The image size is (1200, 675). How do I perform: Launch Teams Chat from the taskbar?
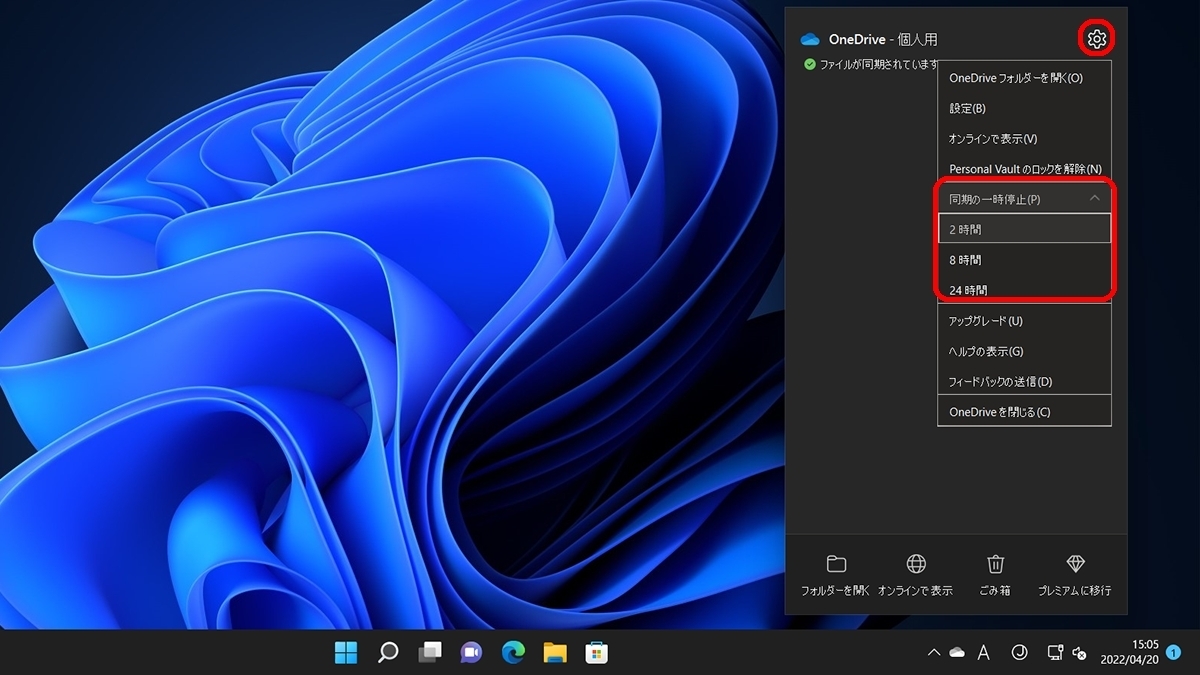point(471,653)
